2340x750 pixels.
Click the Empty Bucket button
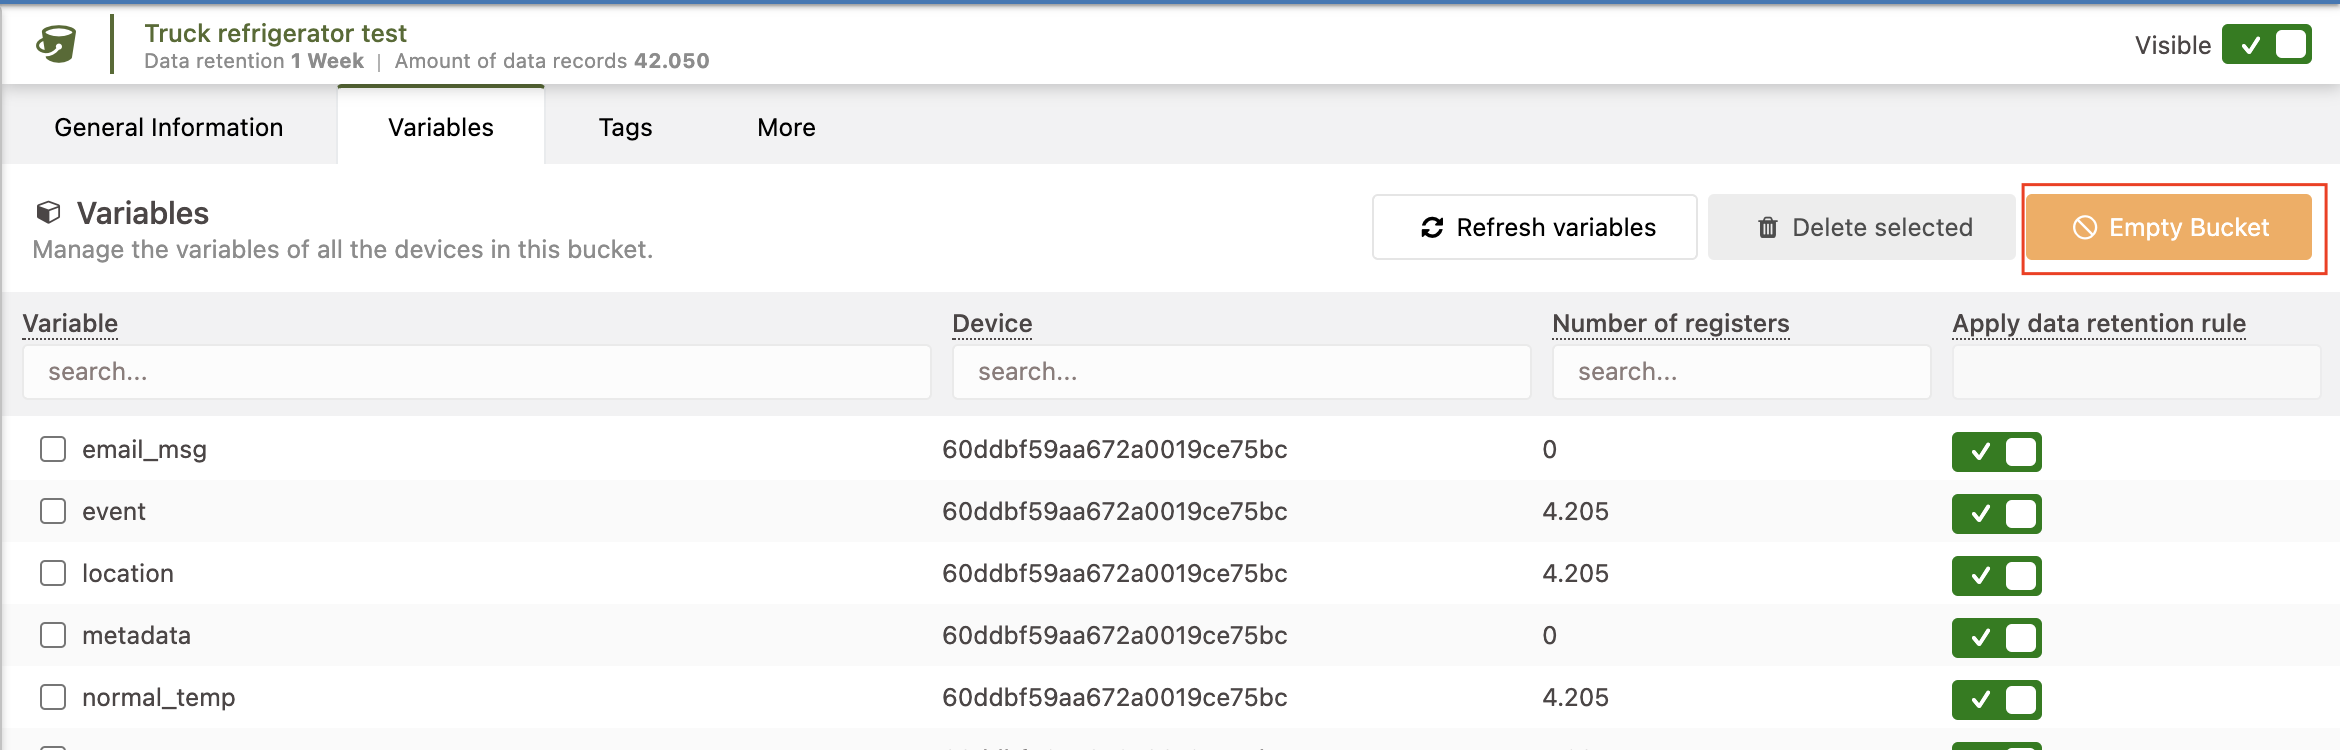[x=2168, y=228]
